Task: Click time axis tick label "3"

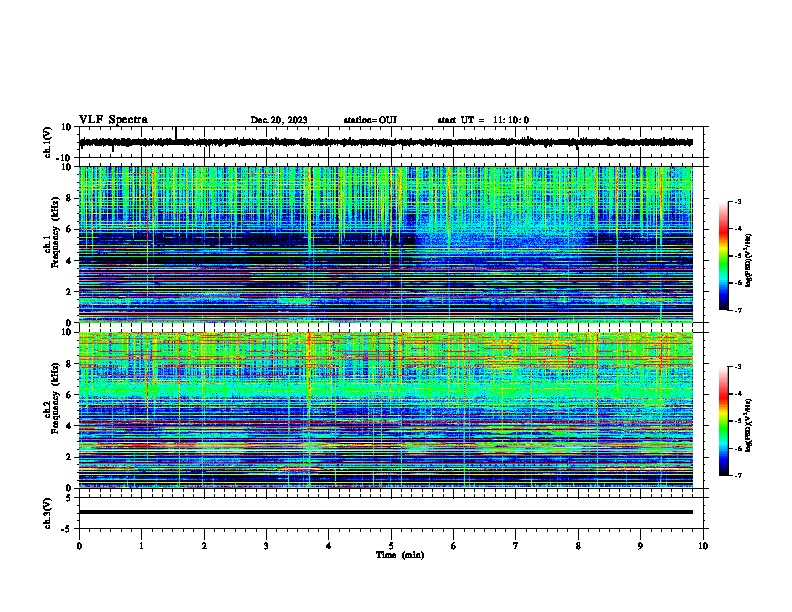Action: [x=266, y=546]
